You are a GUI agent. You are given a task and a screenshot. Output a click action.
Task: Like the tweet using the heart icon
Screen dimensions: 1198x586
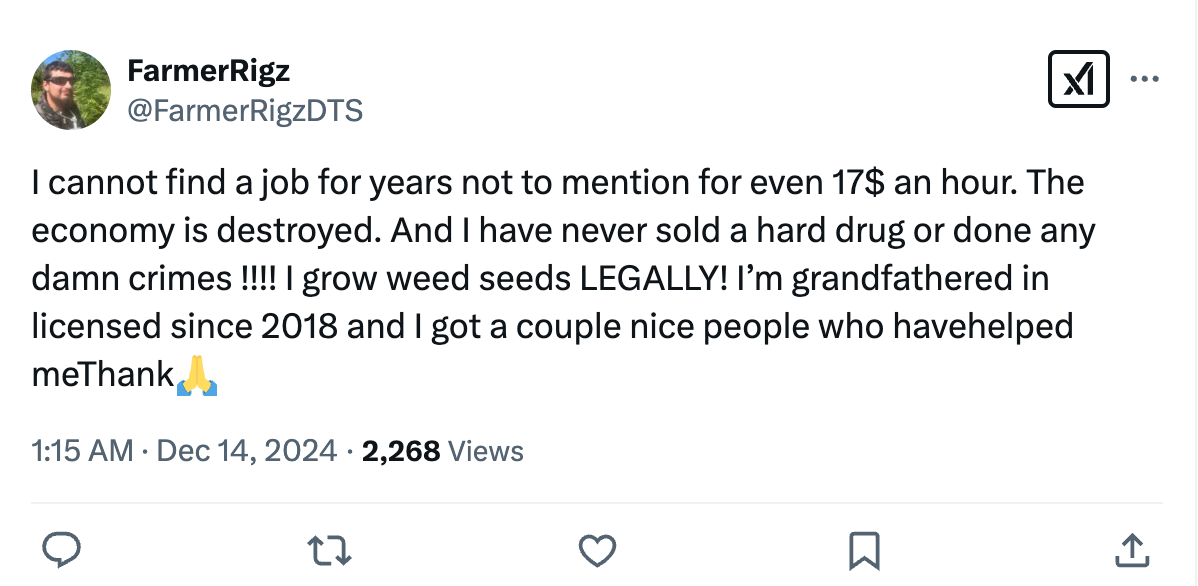pos(597,549)
